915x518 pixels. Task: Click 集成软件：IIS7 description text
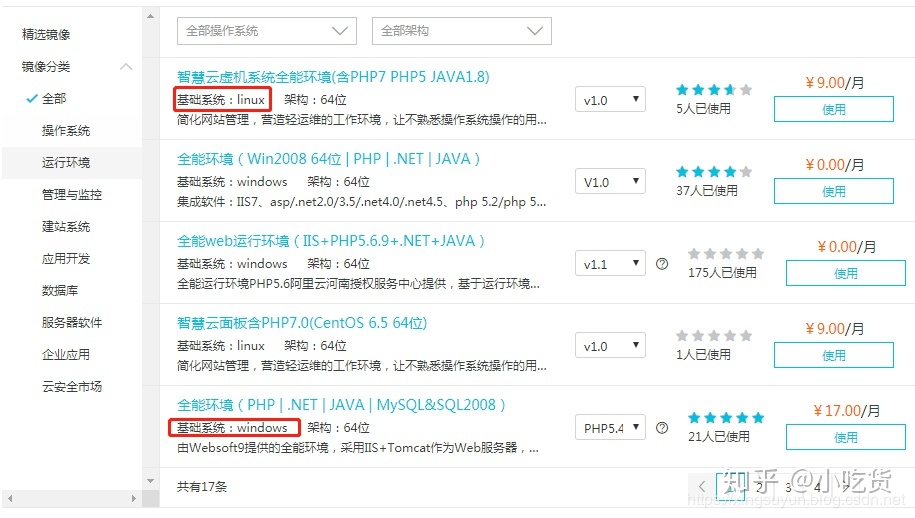[x=361, y=202]
